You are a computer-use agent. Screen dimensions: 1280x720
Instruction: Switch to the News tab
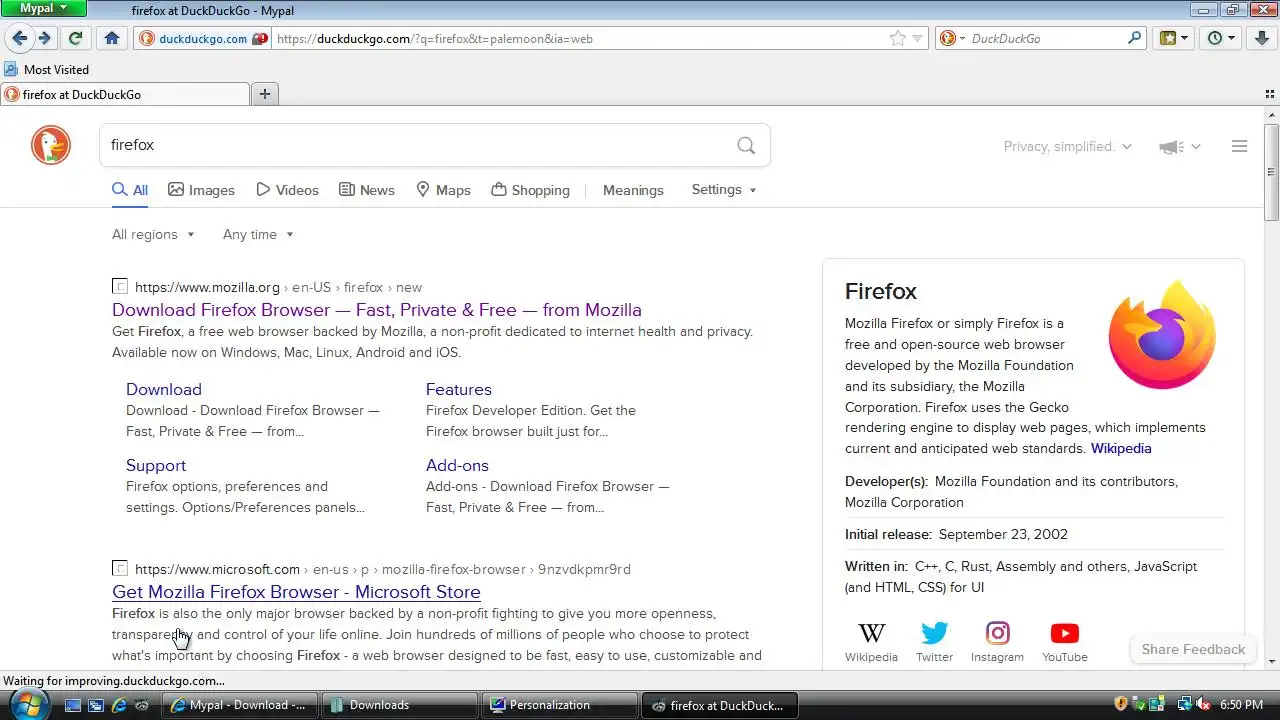[x=367, y=190]
